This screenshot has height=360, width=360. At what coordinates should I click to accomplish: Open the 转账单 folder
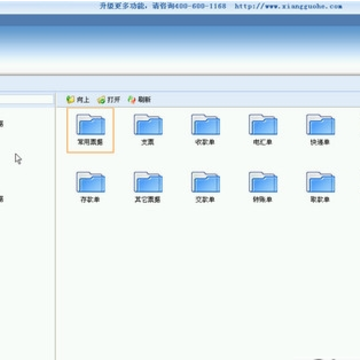click(263, 187)
